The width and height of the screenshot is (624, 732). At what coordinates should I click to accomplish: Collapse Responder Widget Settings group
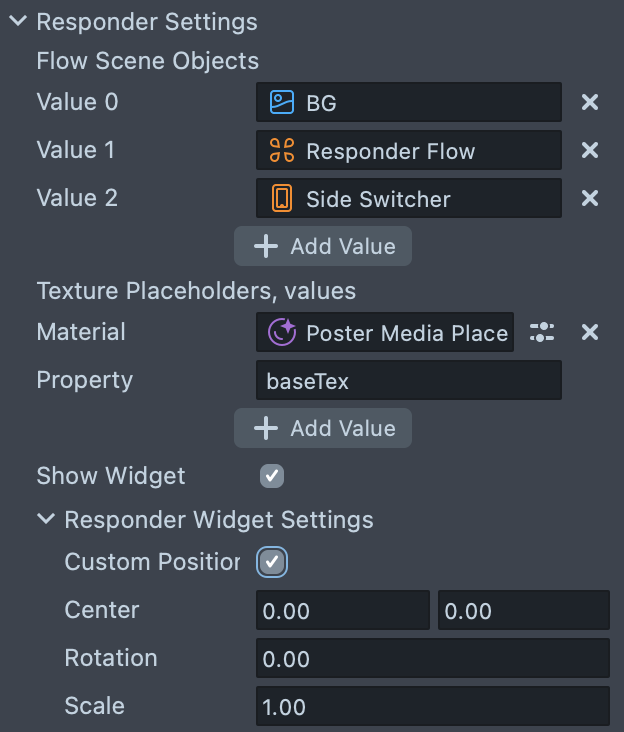pos(46,519)
